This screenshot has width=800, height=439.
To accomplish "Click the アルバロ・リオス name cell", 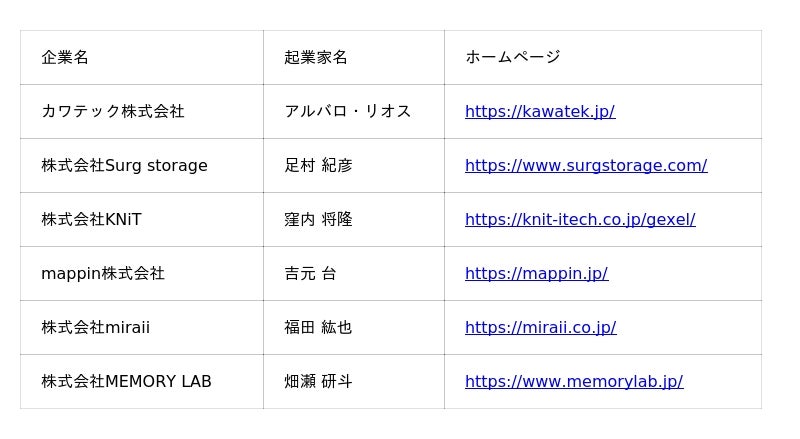I will point(348,111).
